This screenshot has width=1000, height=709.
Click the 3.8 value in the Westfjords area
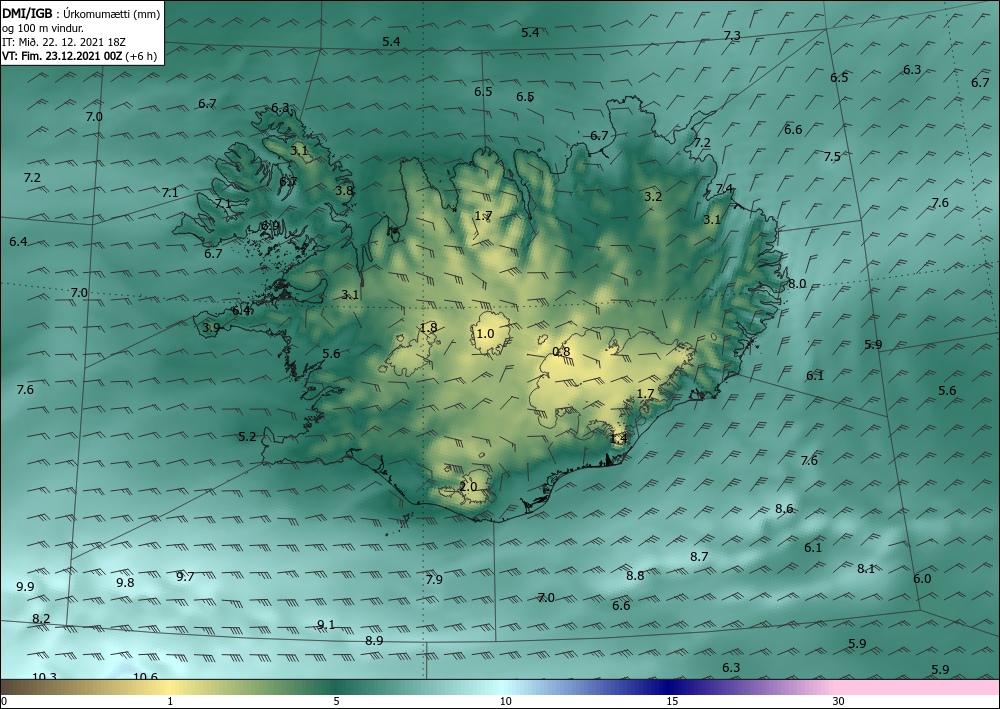point(344,190)
